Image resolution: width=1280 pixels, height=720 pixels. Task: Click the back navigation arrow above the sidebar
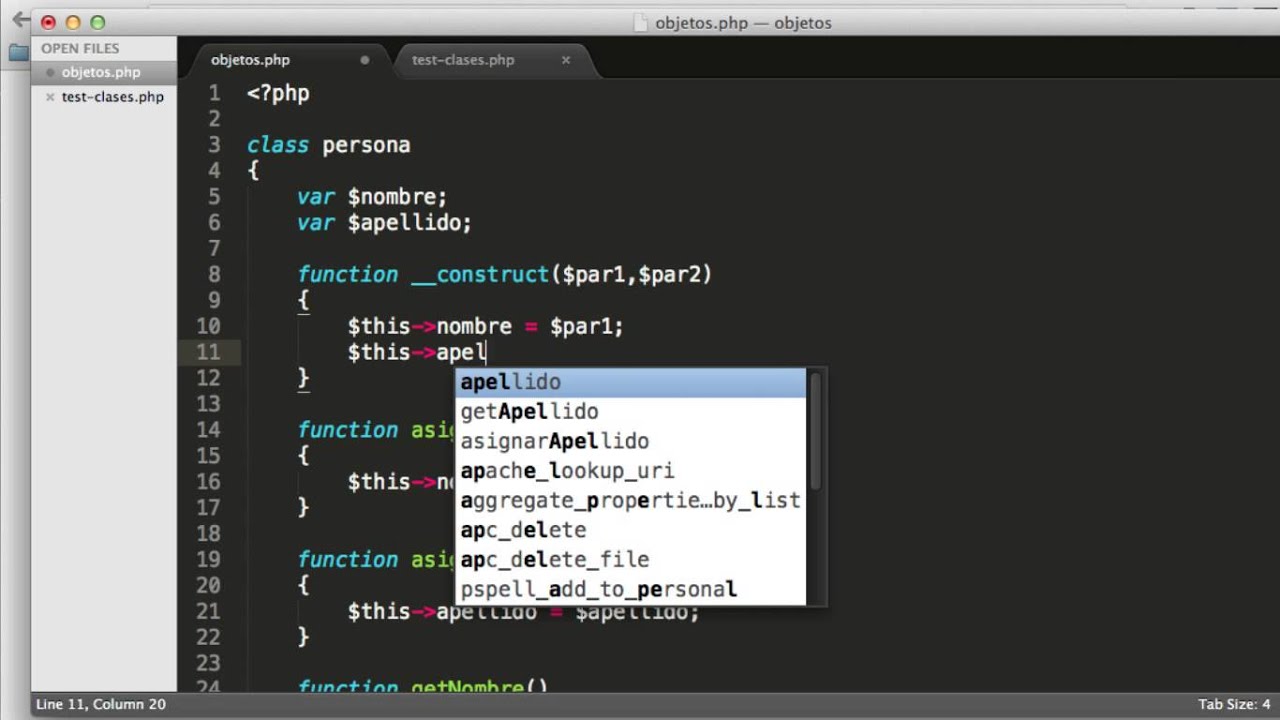[x=21, y=21]
